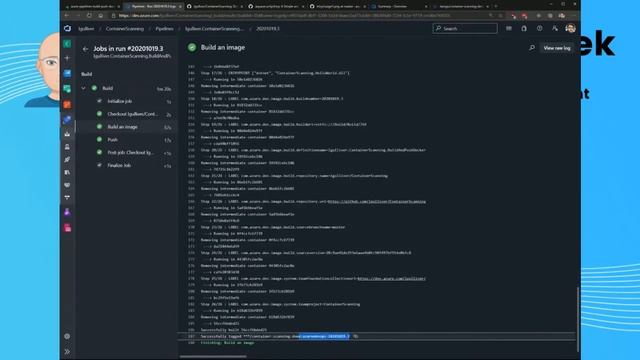
Task: Click the browser home button
Action: (x=100, y=16)
